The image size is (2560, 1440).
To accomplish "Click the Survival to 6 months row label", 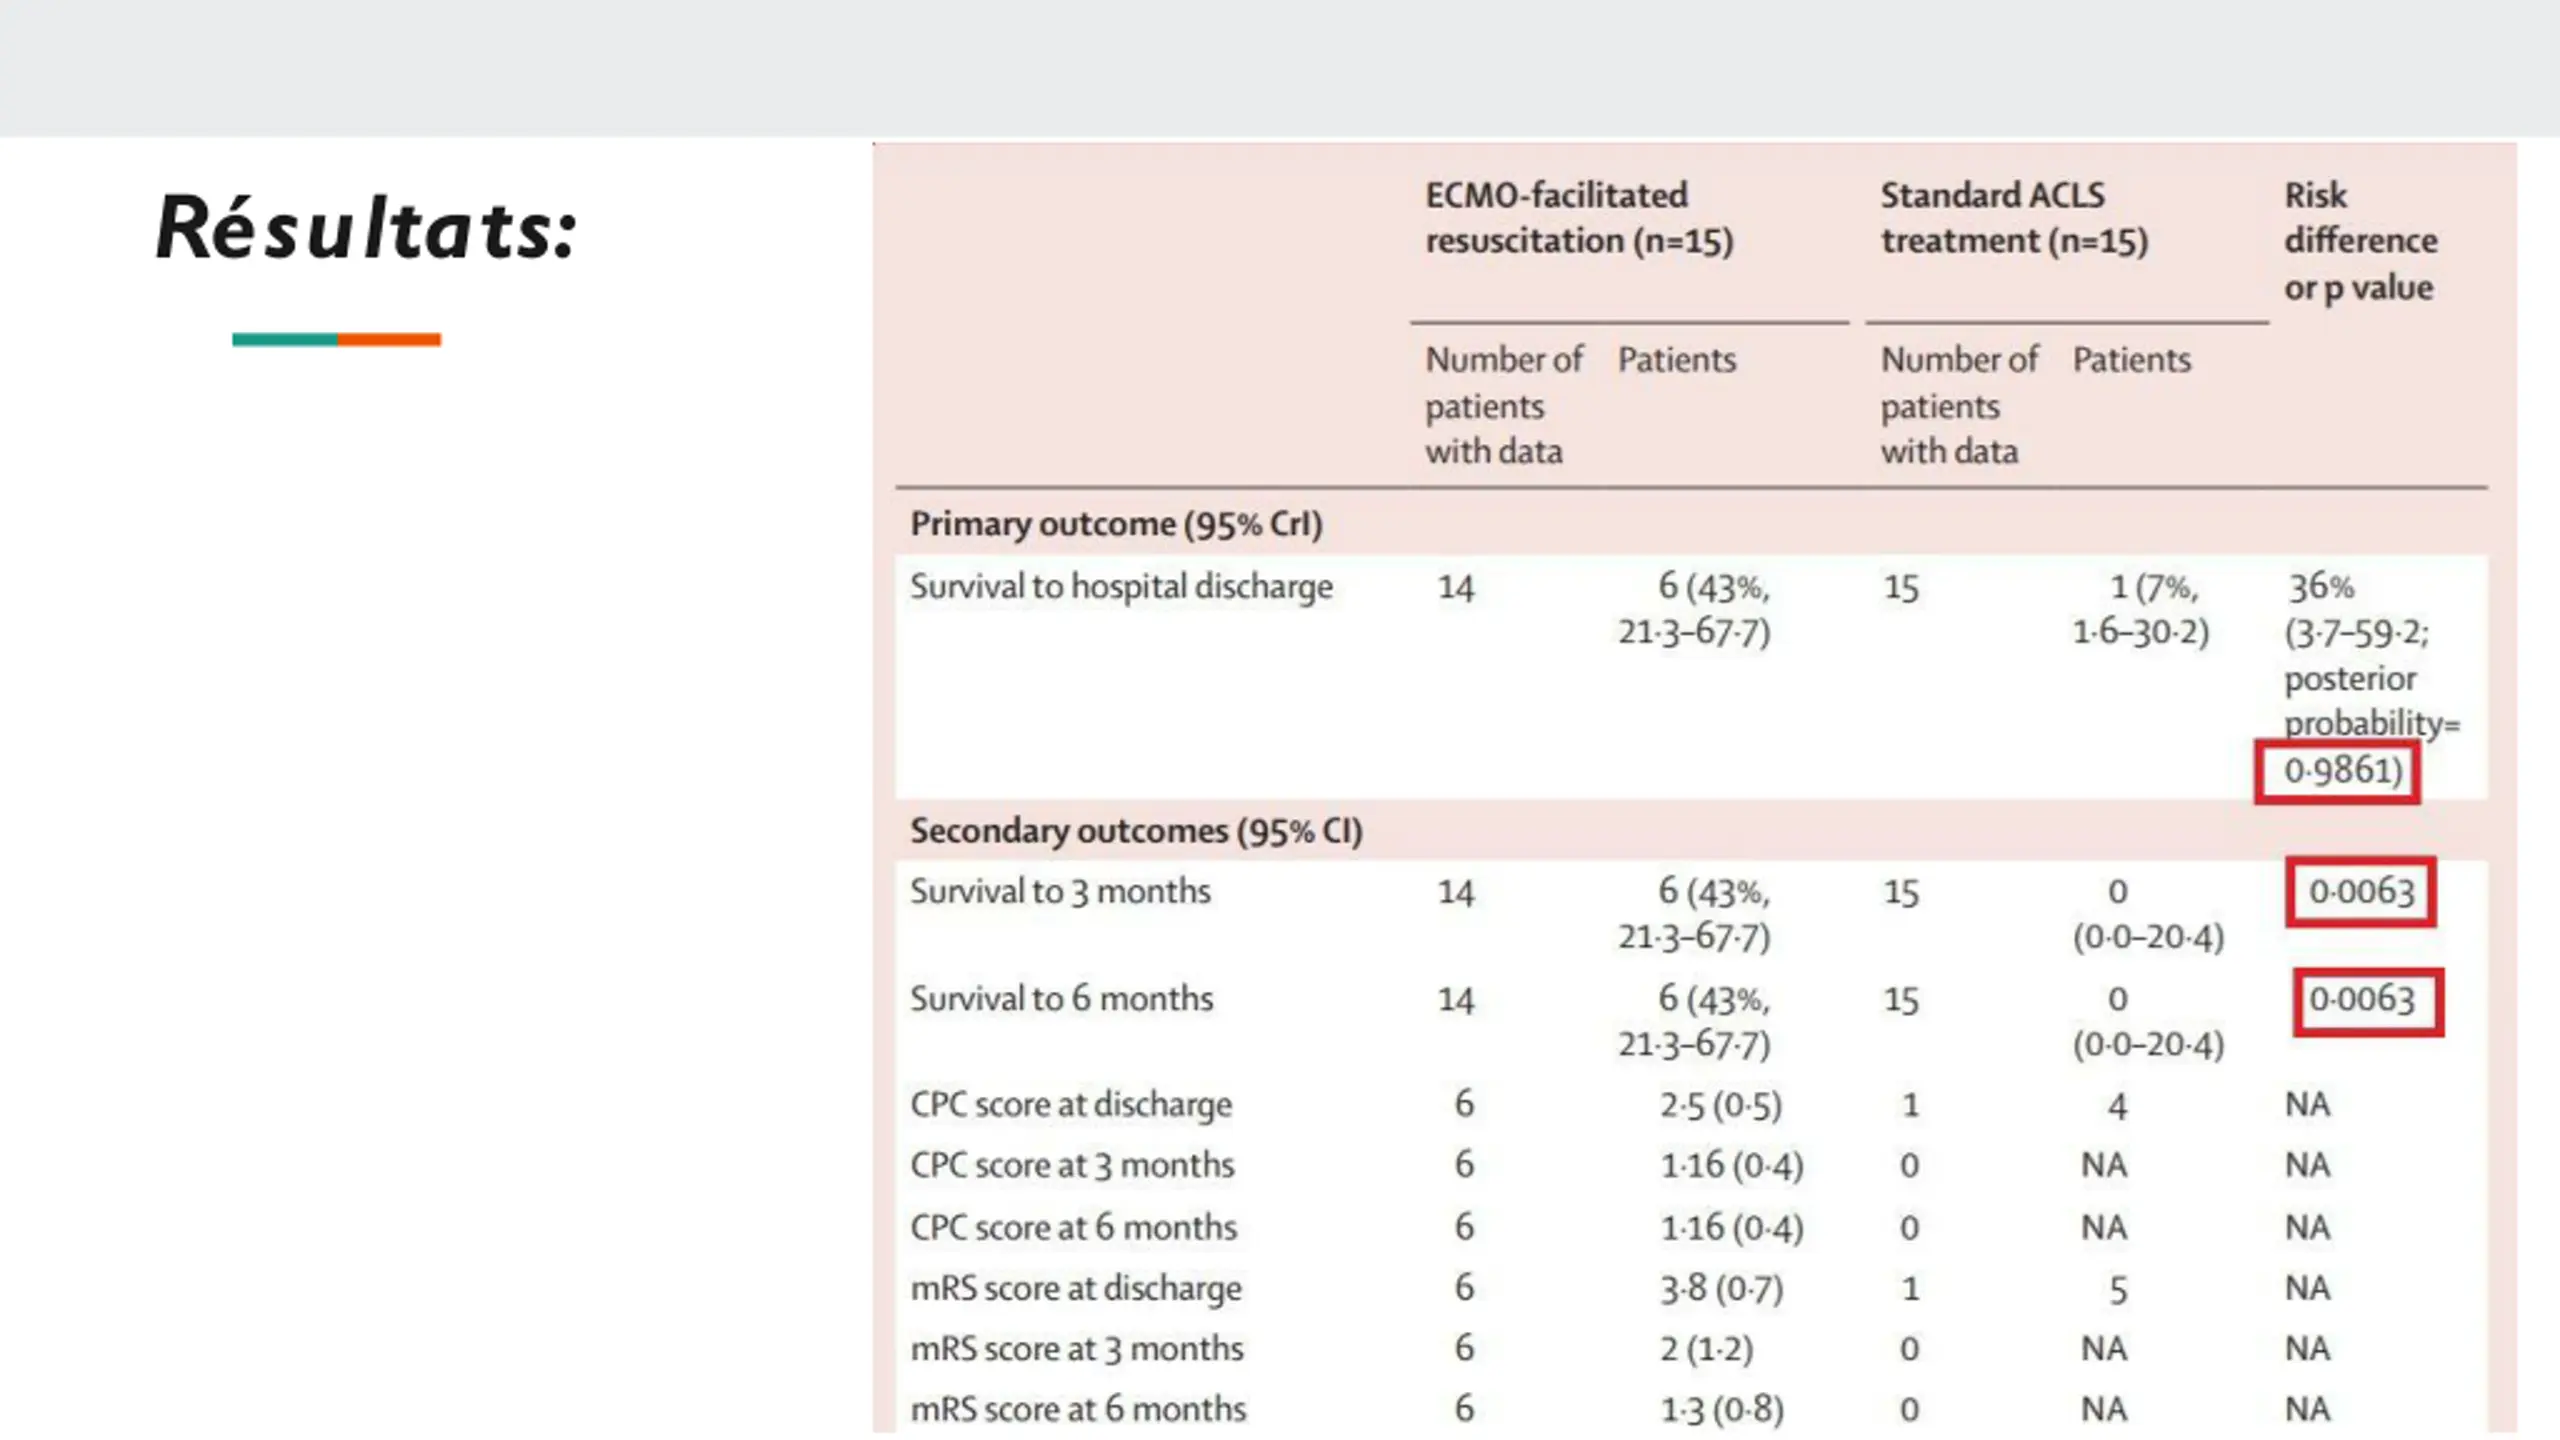I will point(1061,998).
